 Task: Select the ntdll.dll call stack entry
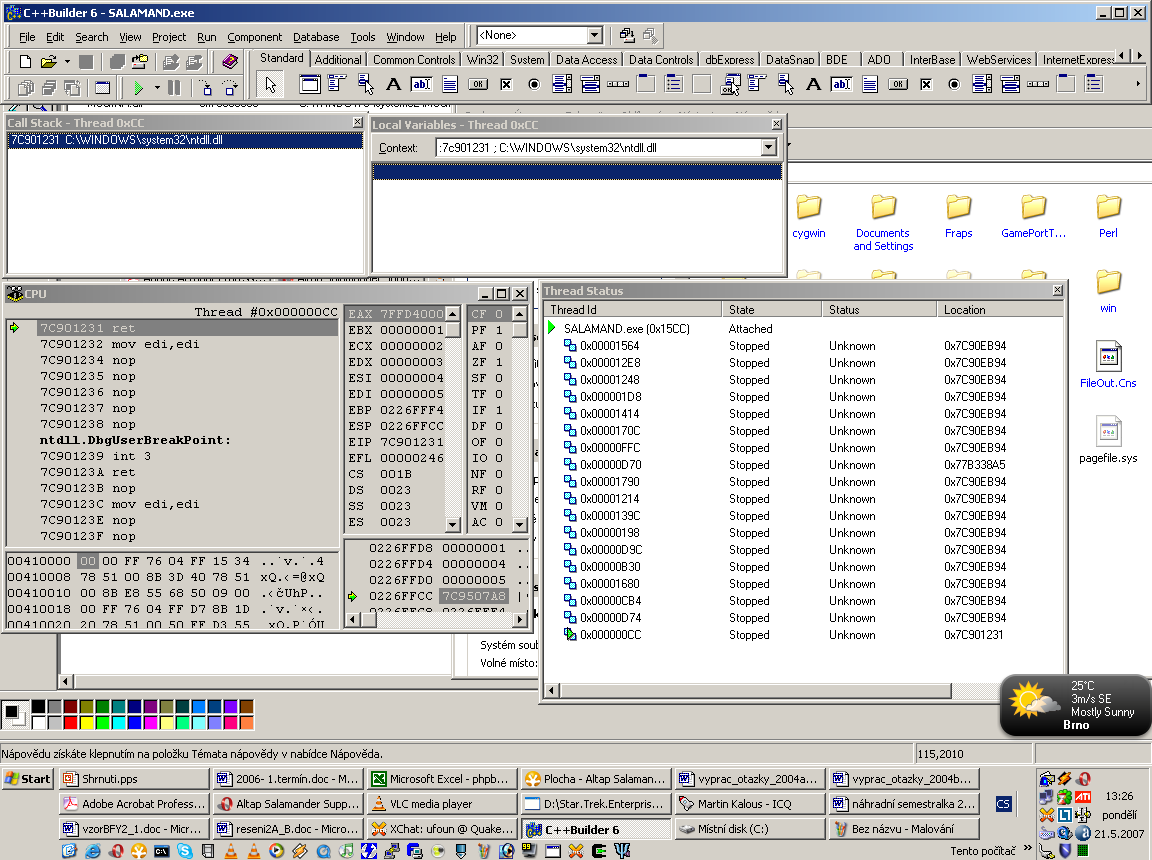(x=185, y=140)
